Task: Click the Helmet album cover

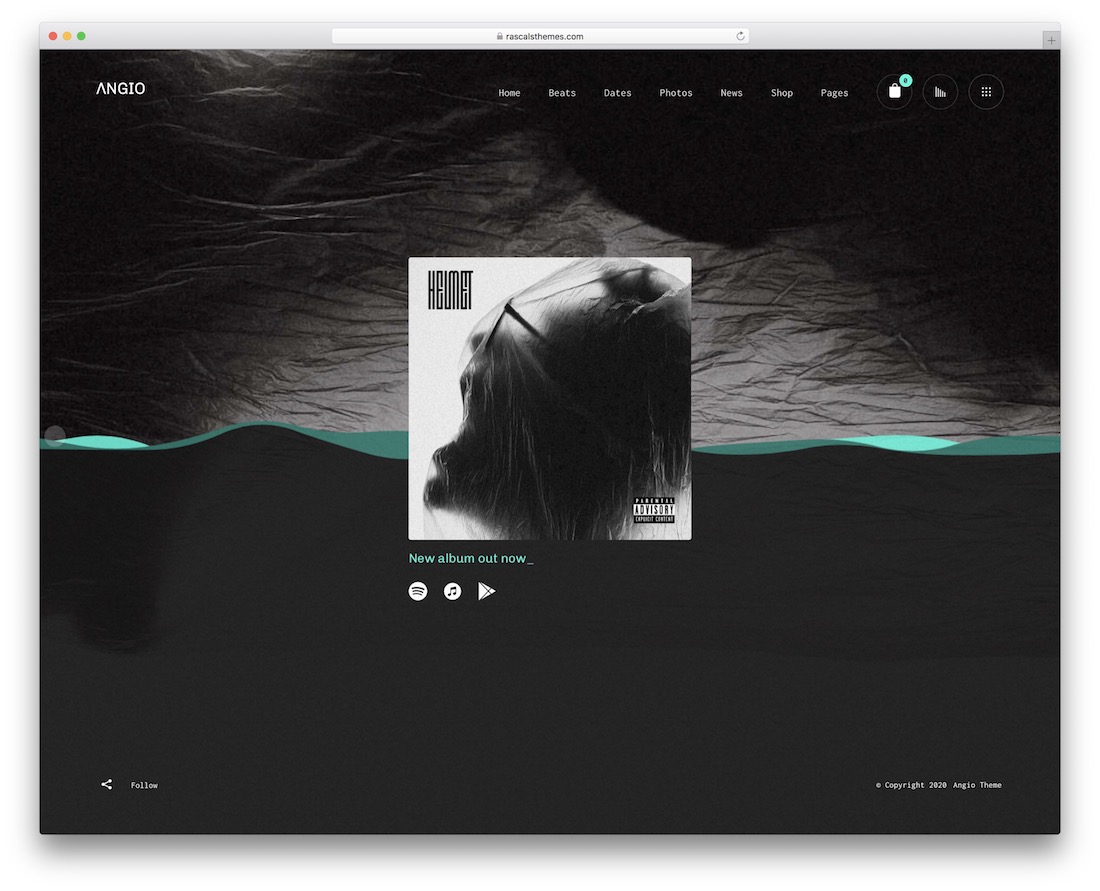Action: pos(550,398)
